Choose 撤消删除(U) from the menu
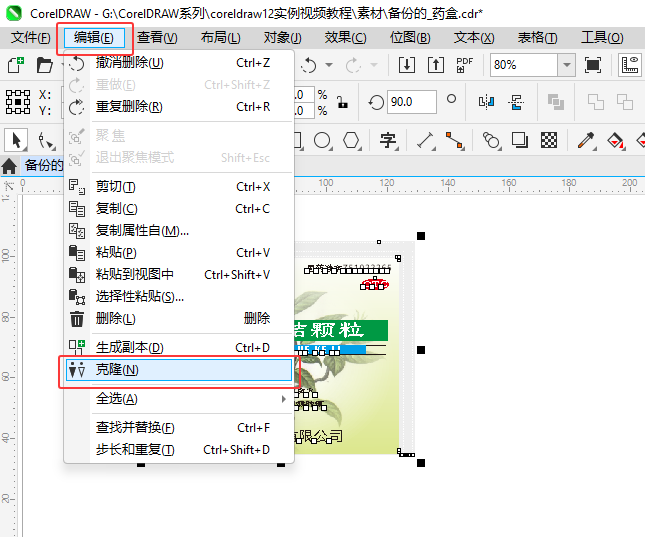Image resolution: width=645 pixels, height=537 pixels. click(179, 63)
